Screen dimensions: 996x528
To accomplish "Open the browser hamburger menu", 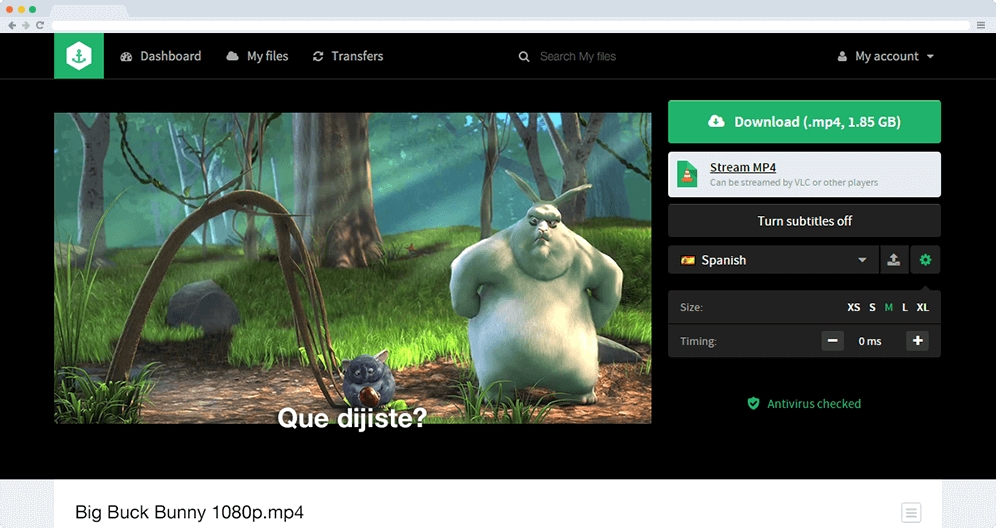I will 981,25.
